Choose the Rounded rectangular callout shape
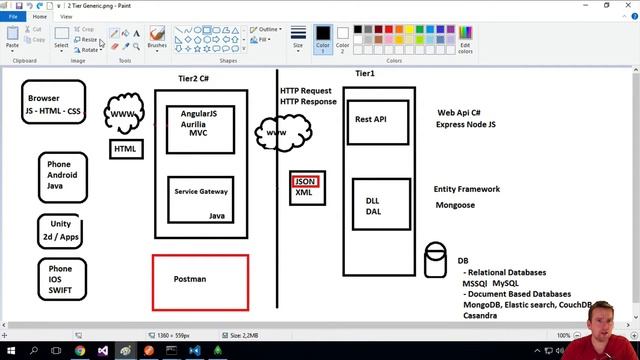The image size is (640, 360). [x=216, y=49]
